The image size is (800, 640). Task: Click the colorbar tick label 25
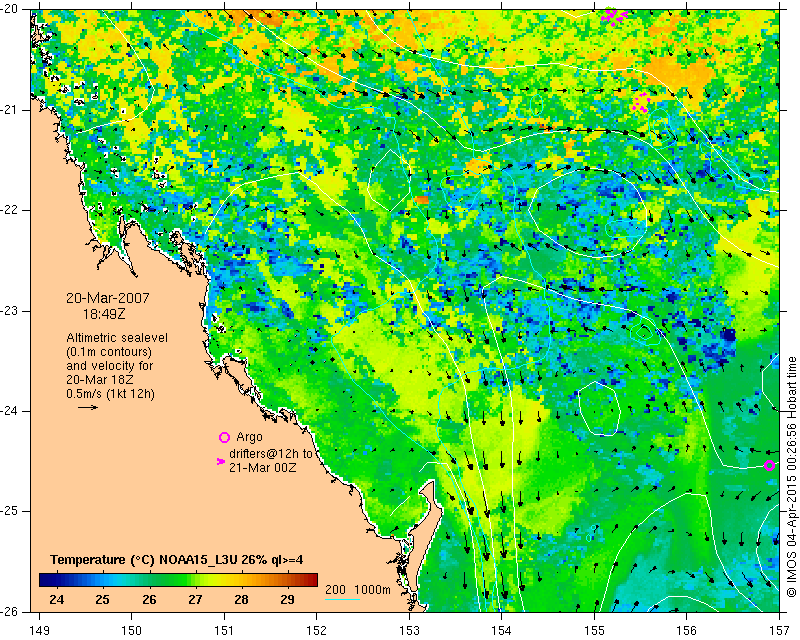[103, 600]
